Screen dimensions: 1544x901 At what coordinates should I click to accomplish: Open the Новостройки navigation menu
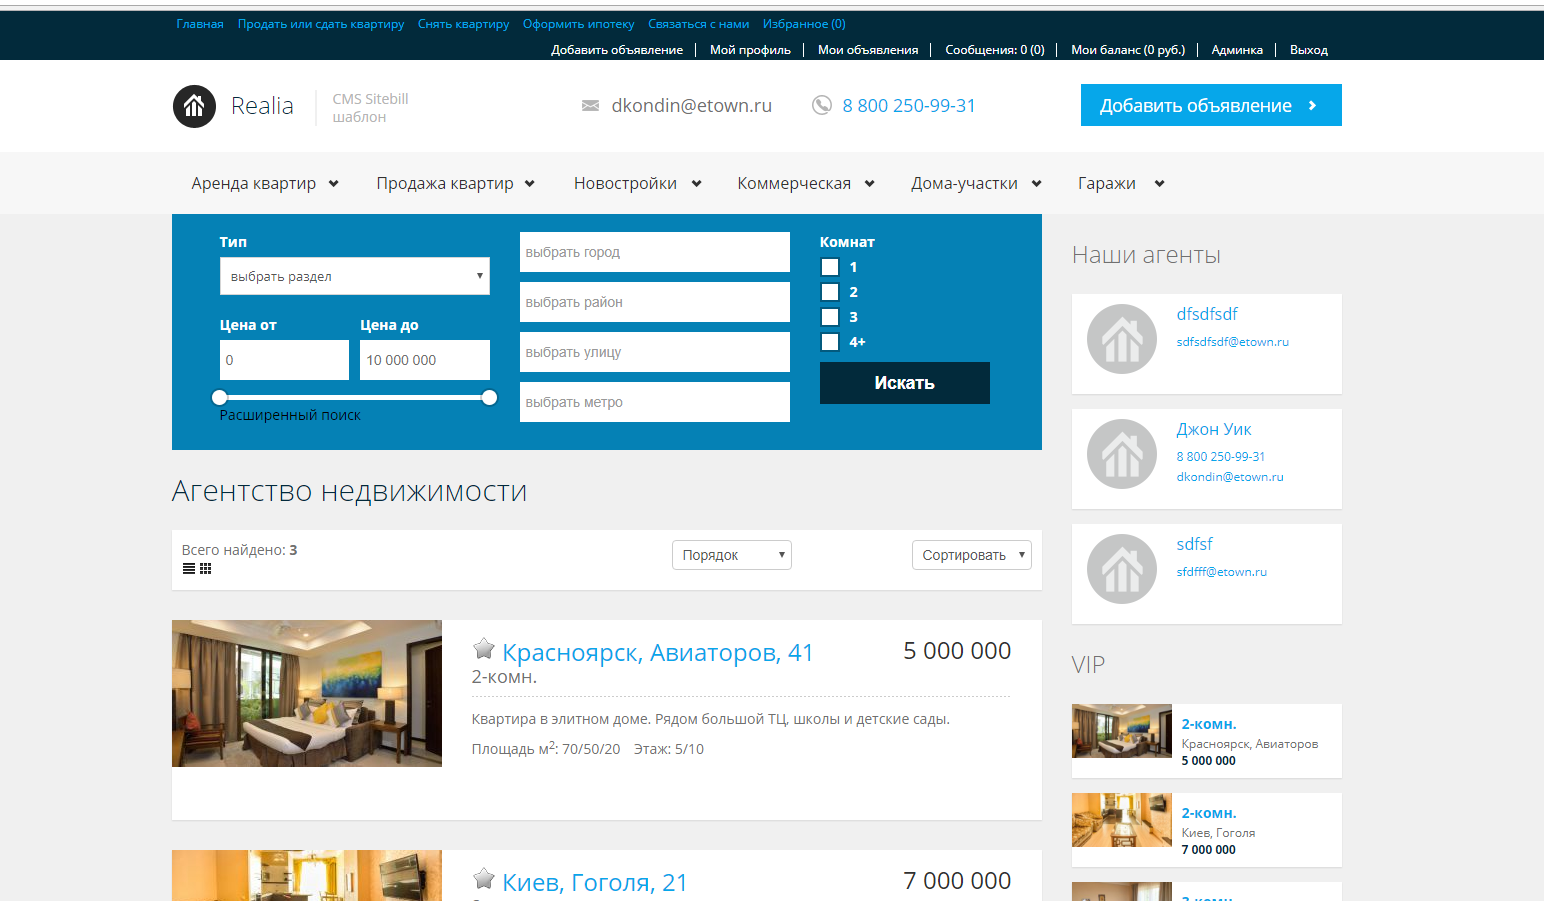(637, 183)
